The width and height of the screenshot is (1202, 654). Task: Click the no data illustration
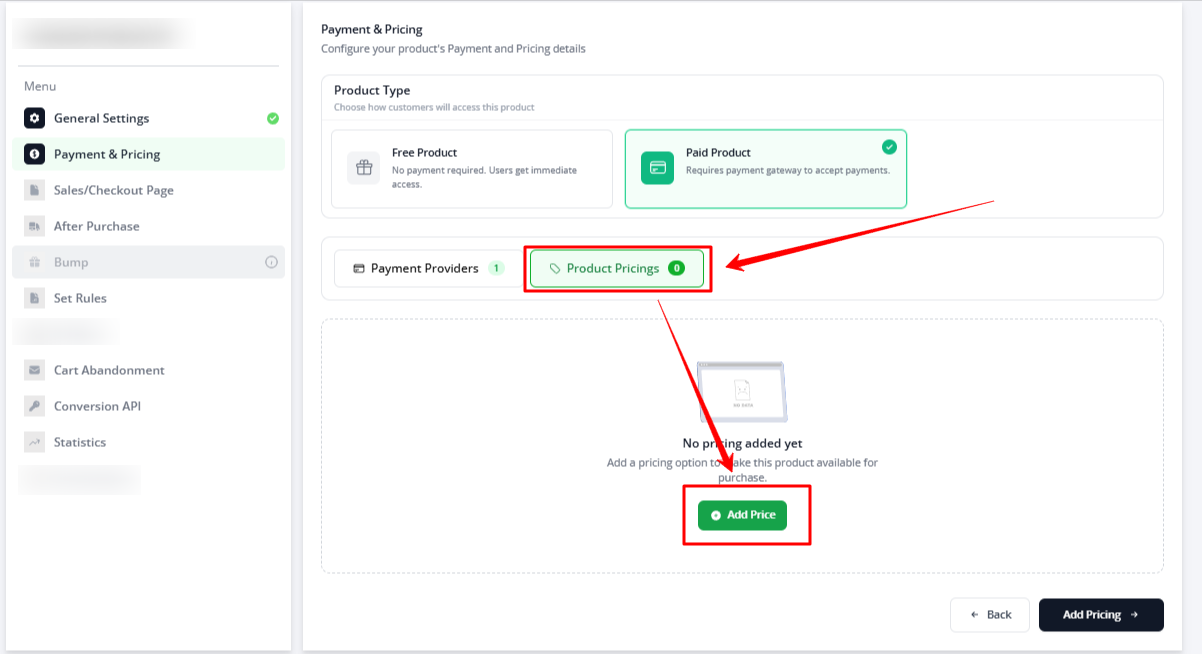tap(742, 392)
